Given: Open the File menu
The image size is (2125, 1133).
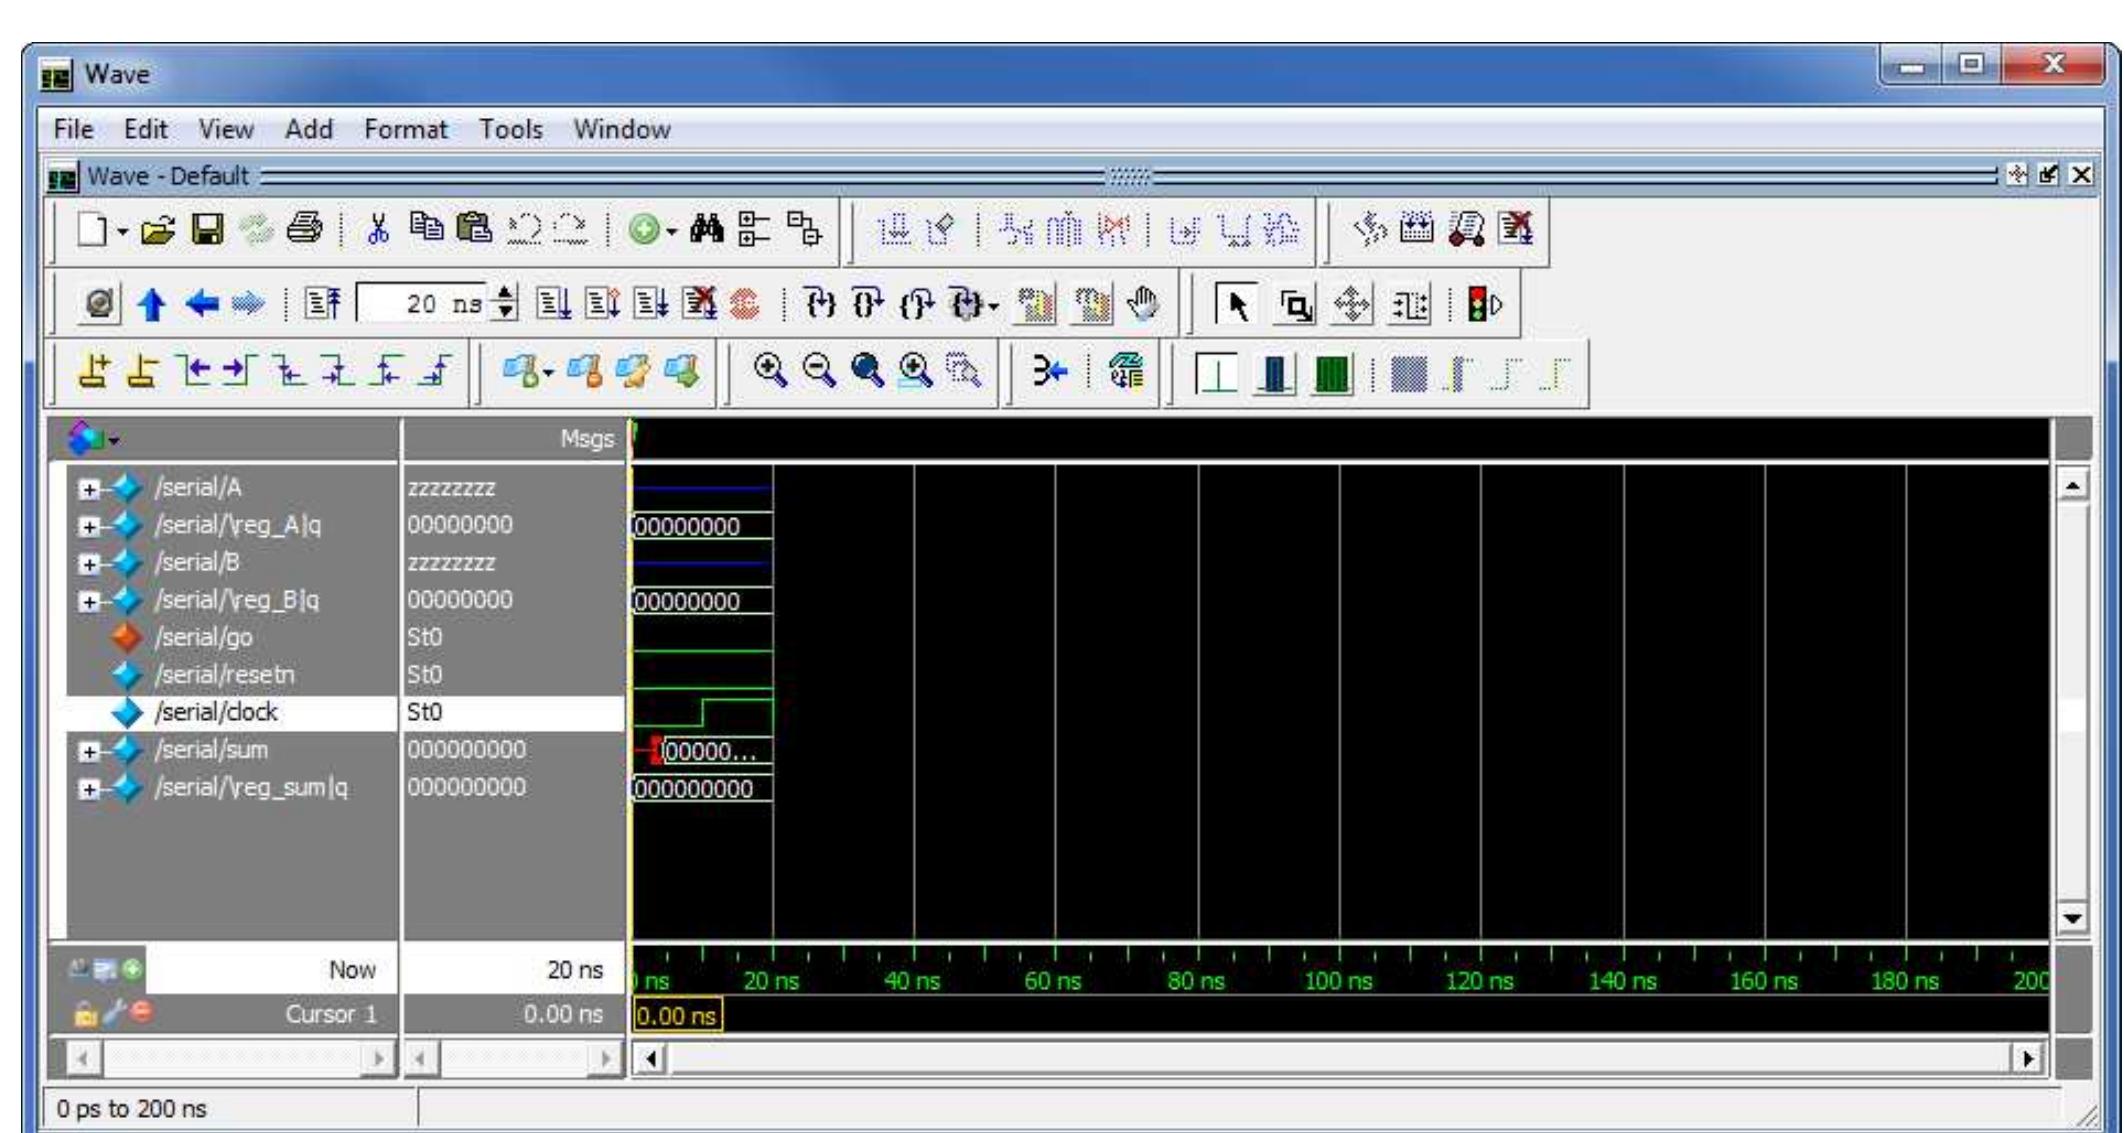Looking at the screenshot, I should tap(73, 129).
